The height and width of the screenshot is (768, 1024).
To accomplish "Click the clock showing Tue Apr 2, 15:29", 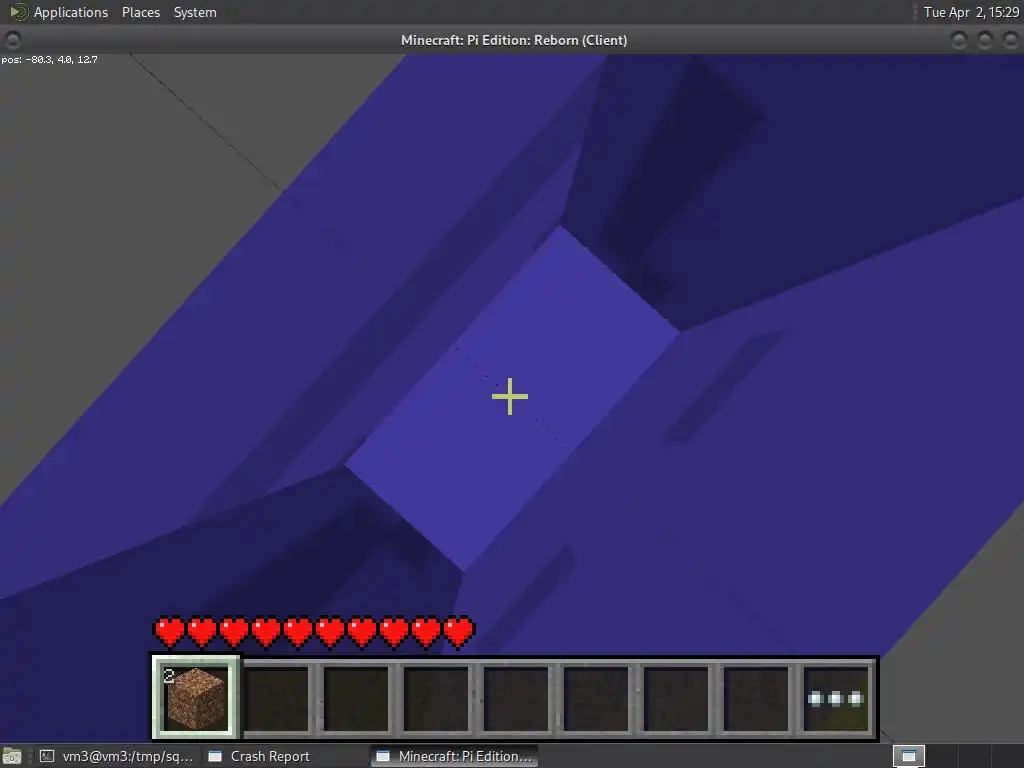I will [970, 12].
